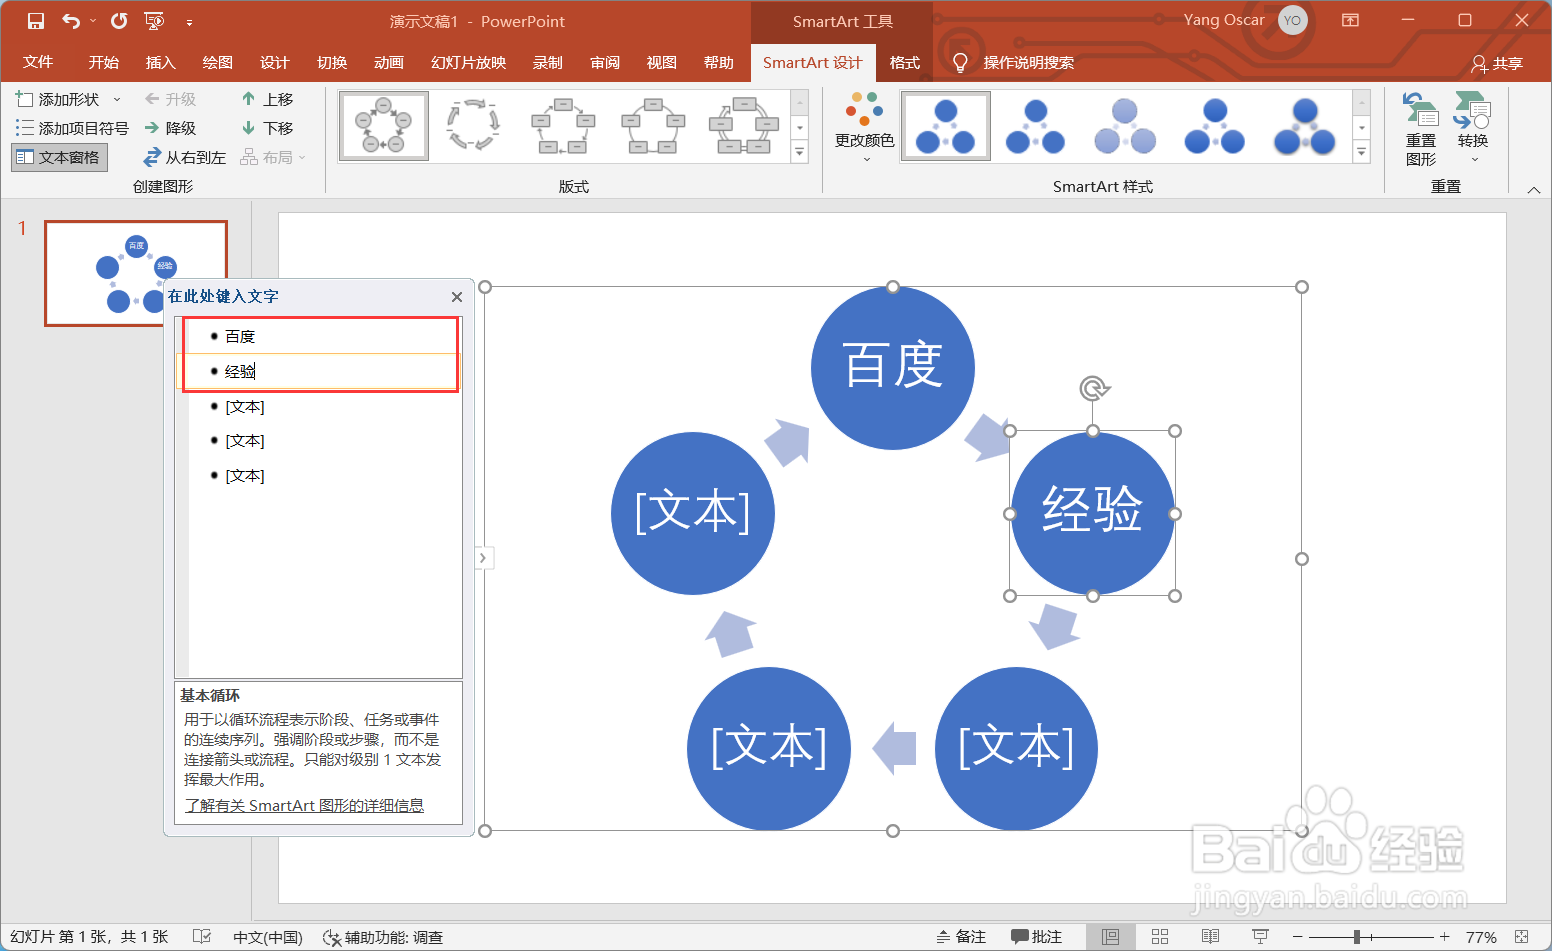Select the 百度 circle shape
1552x951 pixels.
892,367
